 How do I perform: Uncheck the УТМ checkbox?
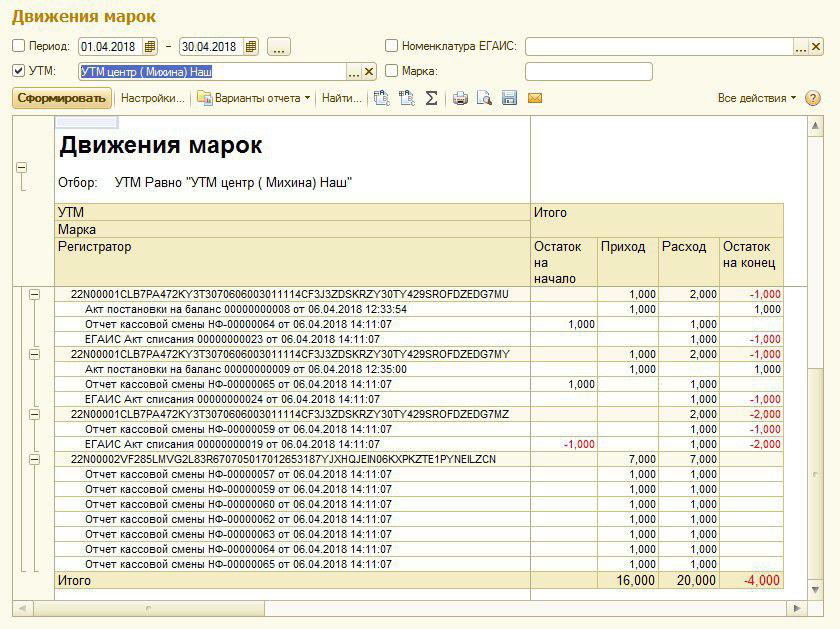click(19, 70)
